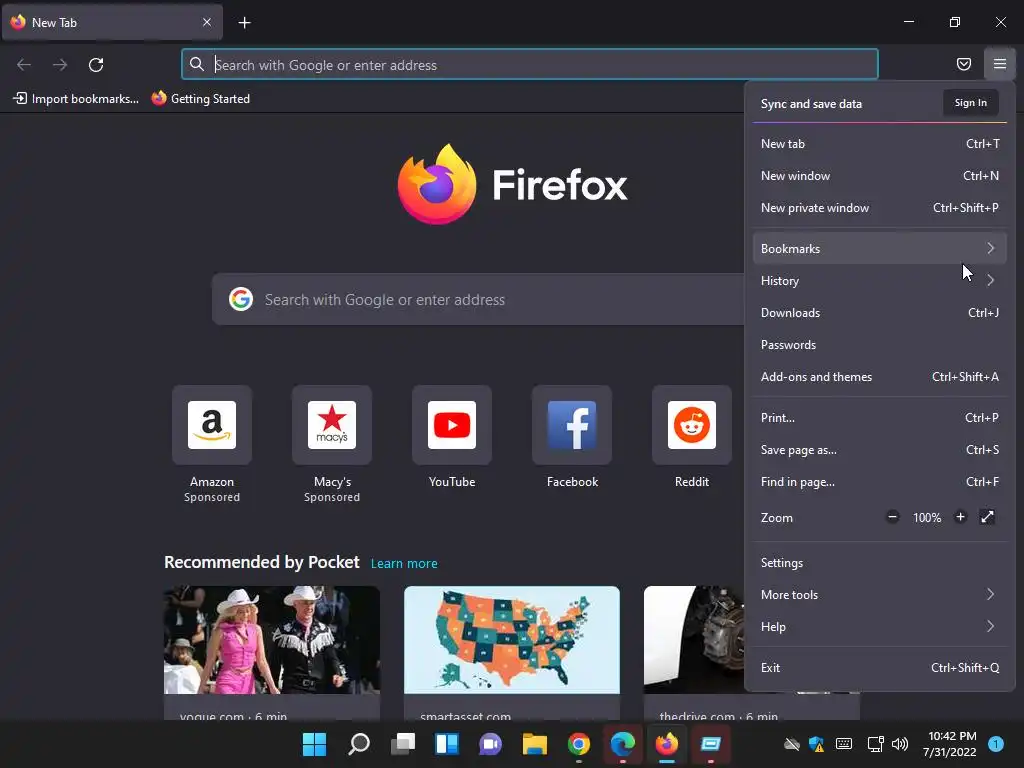This screenshot has width=1024, height=768.
Task: Click Import bookmarks toolbar item
Action: point(76,99)
